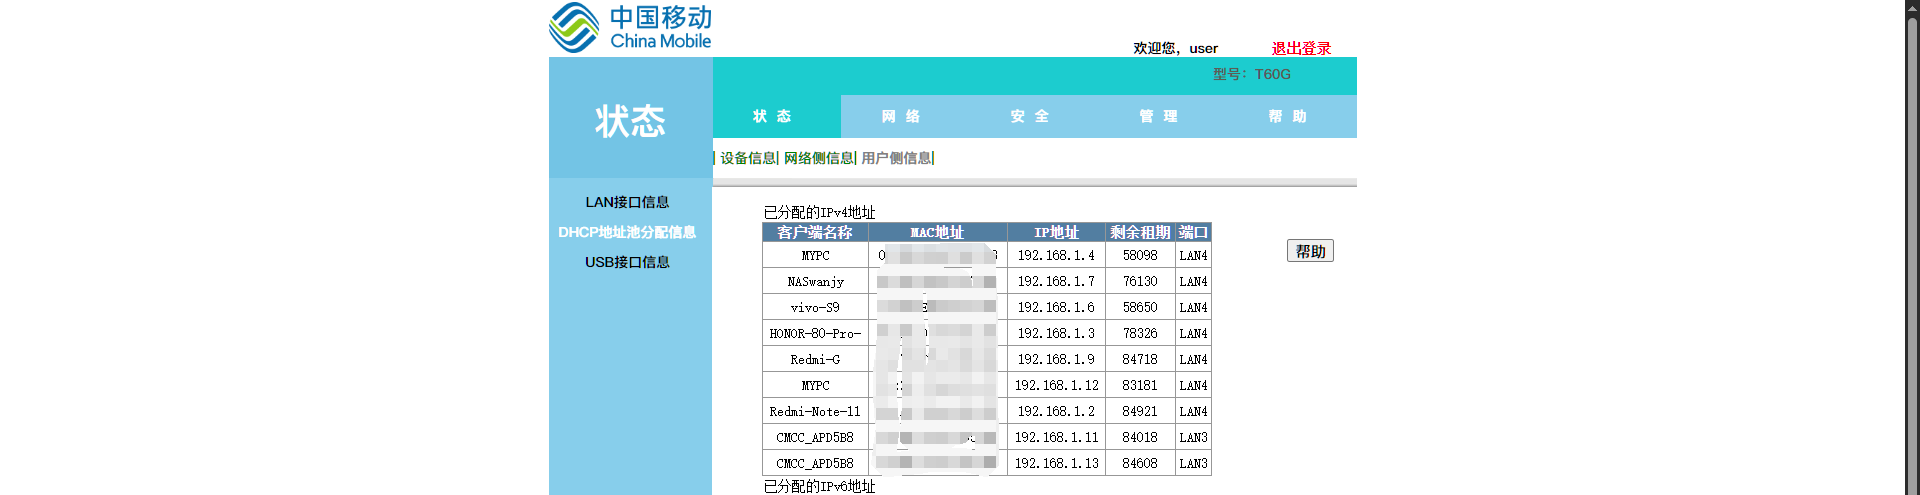Screen dimensions: 1920x495
Task: Open 设备信息 device info submenu
Action: tap(748, 158)
